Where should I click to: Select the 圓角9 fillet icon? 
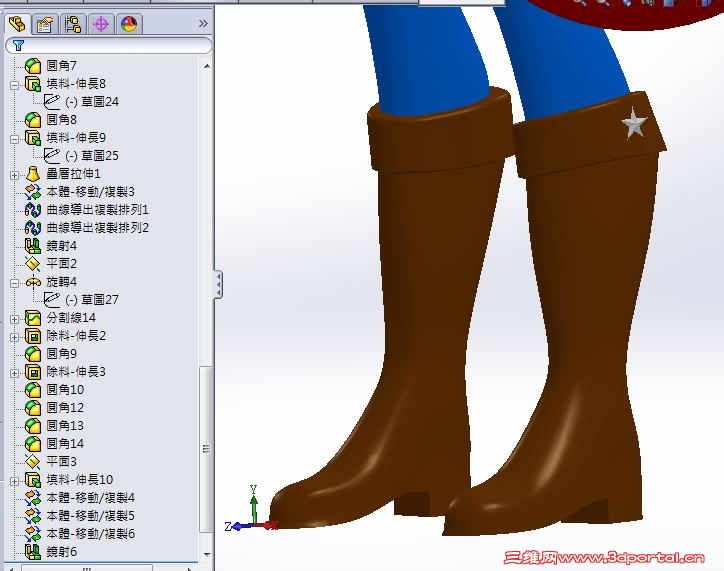click(x=33, y=354)
